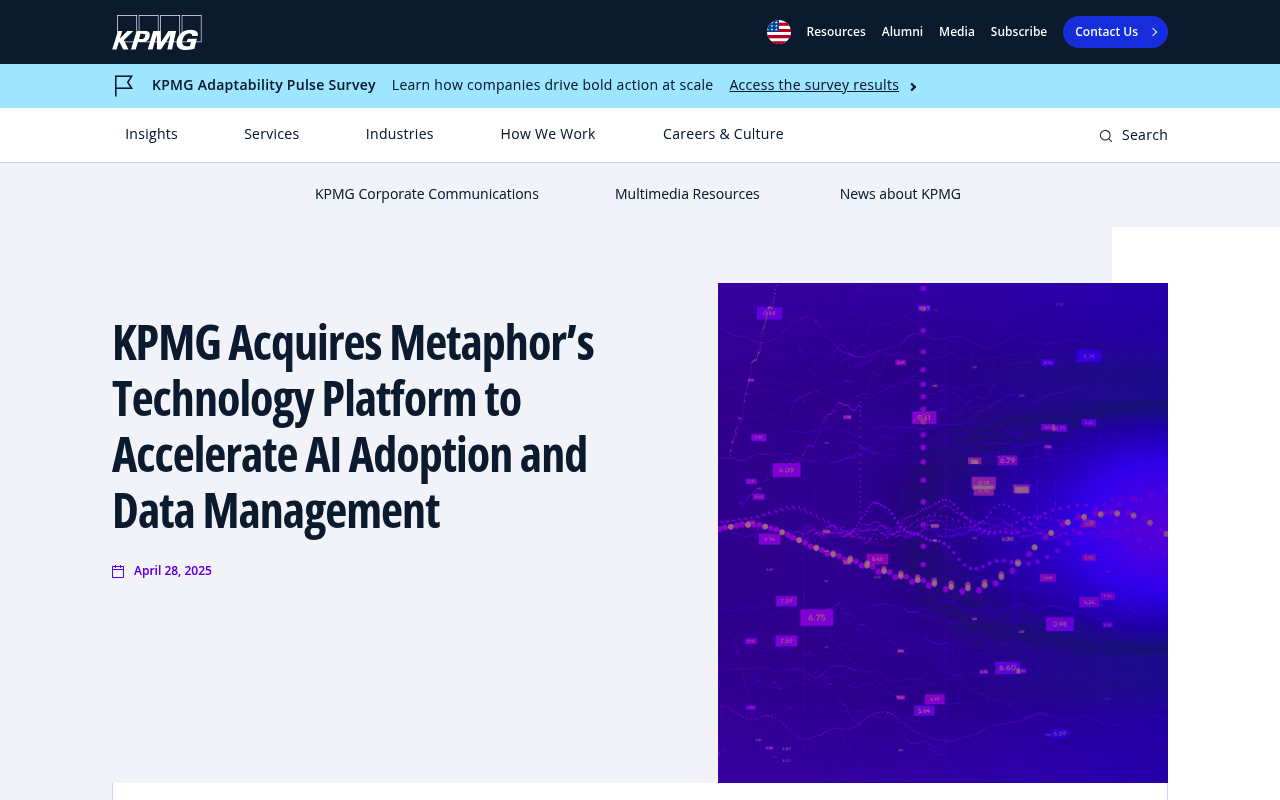Screen dimensions: 1280x800
Task: Go to News about KPMG tab
Action: click(900, 194)
